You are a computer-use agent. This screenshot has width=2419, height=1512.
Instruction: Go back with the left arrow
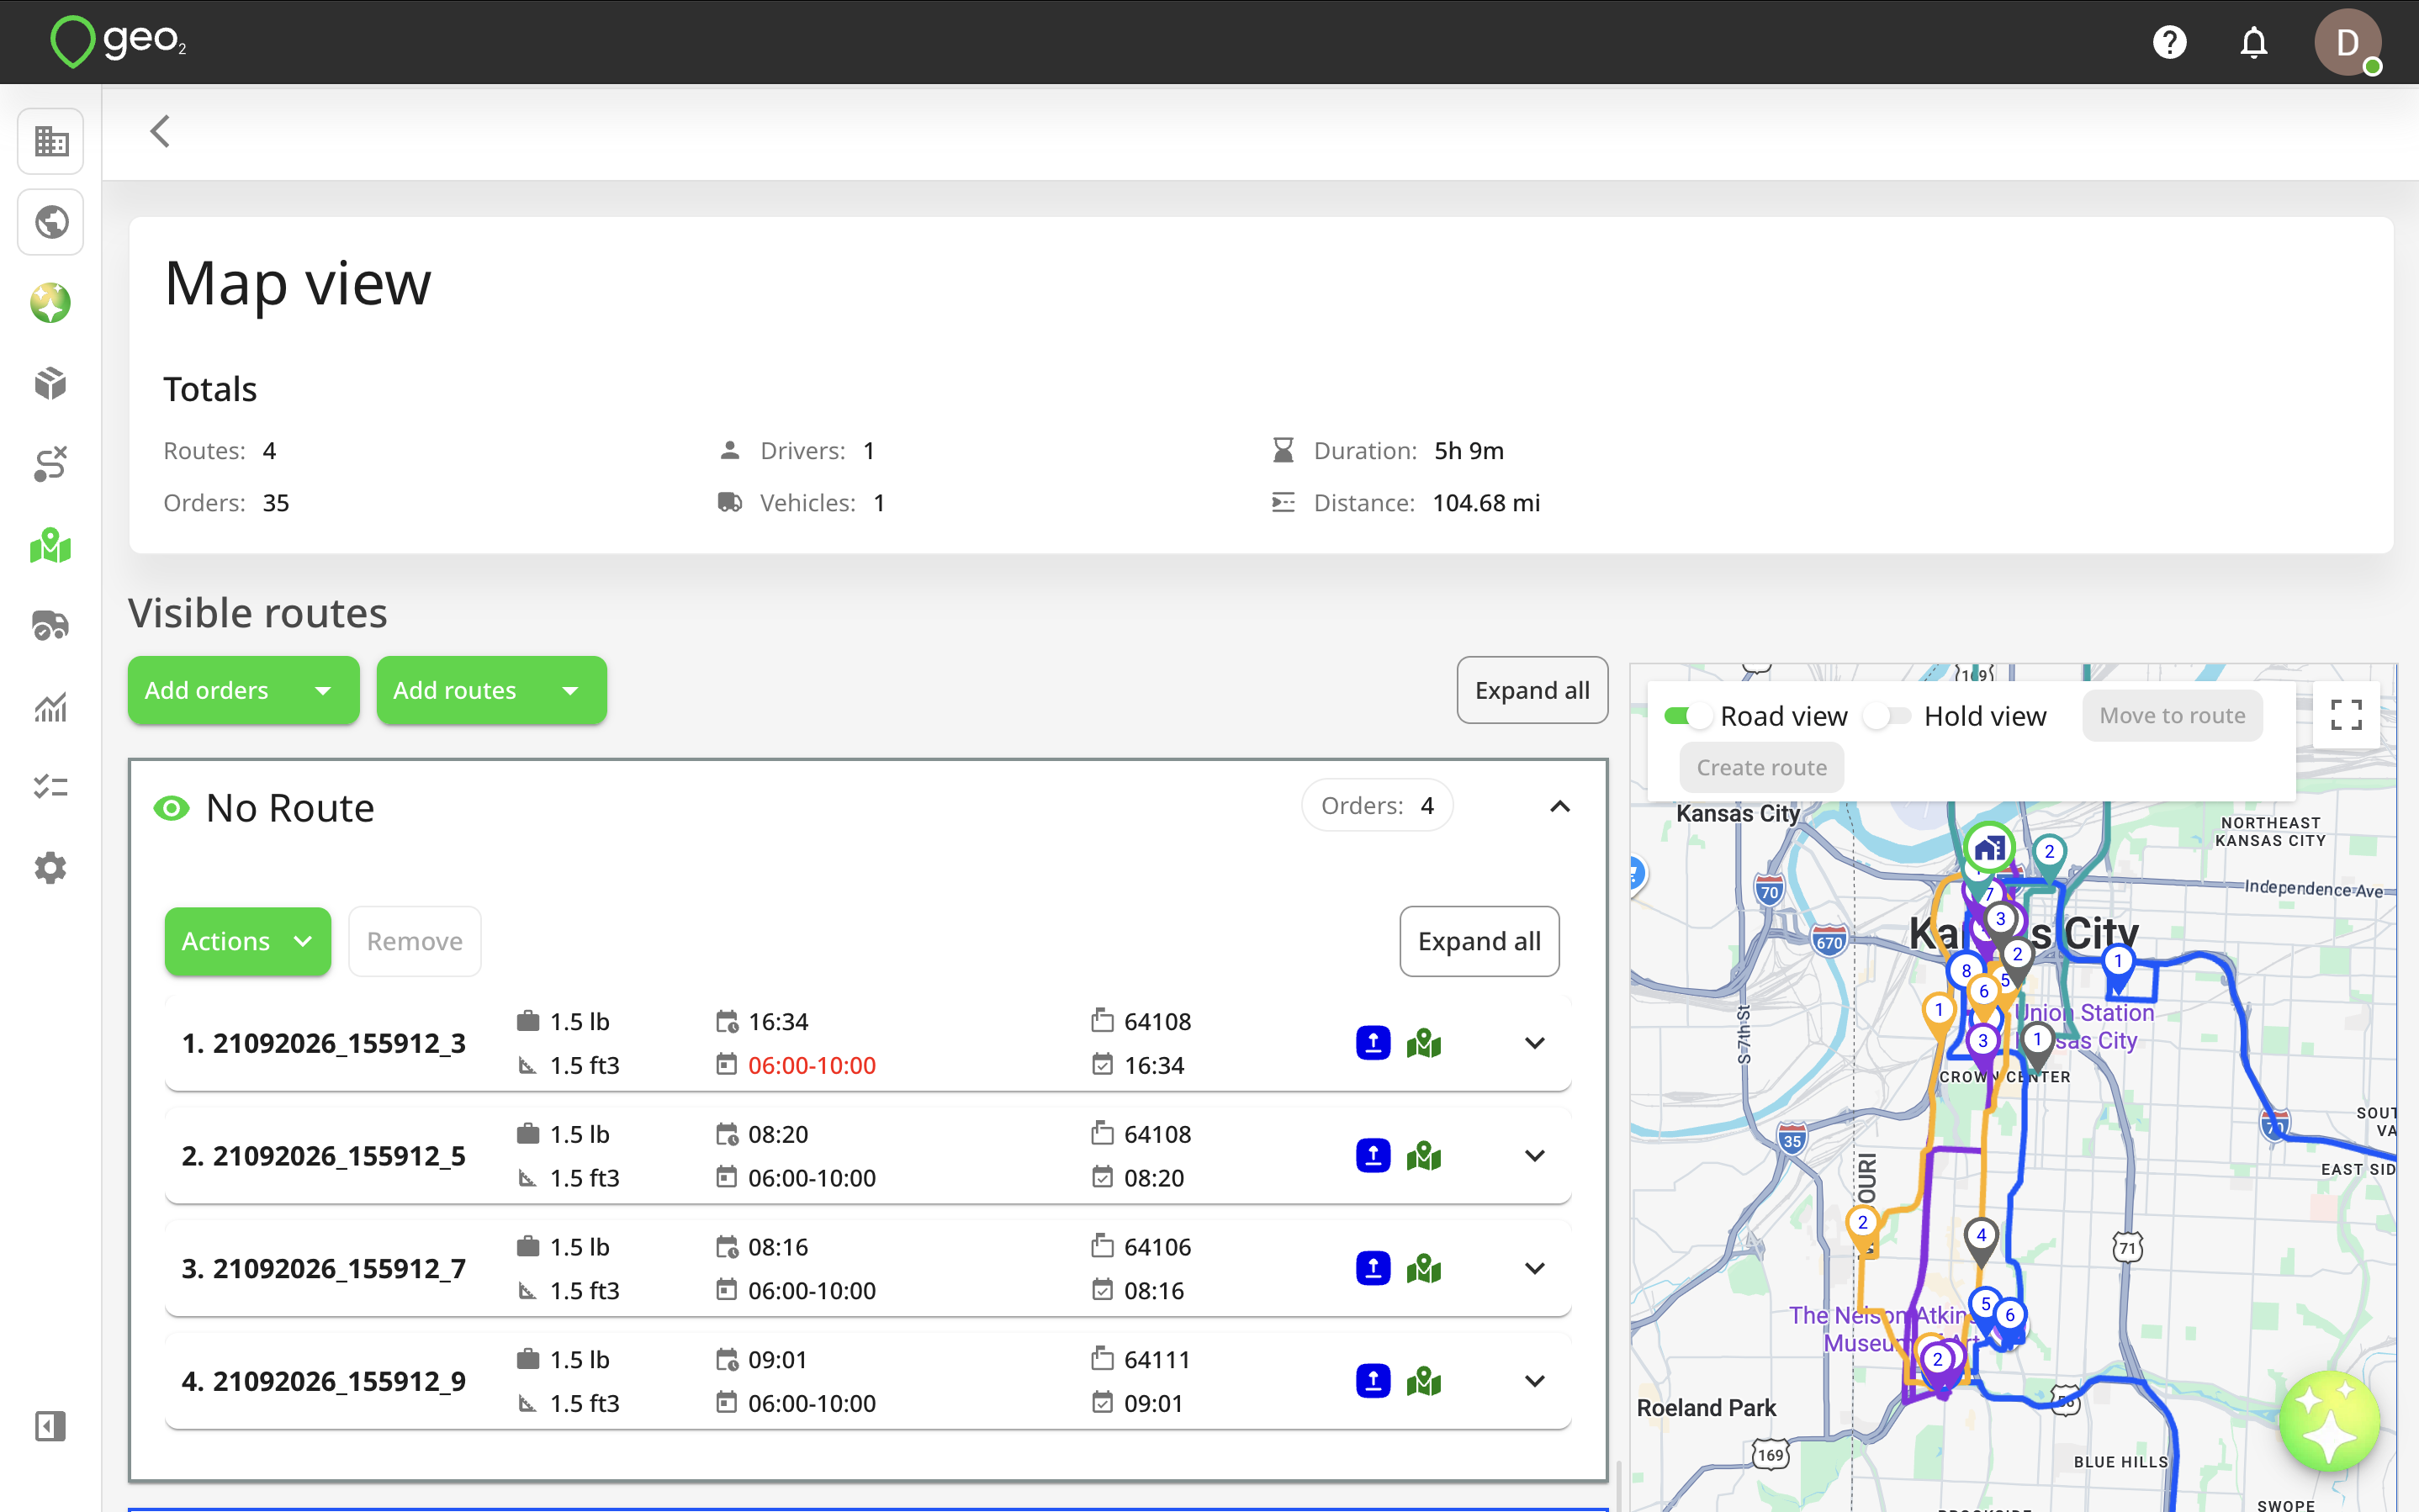[160, 131]
